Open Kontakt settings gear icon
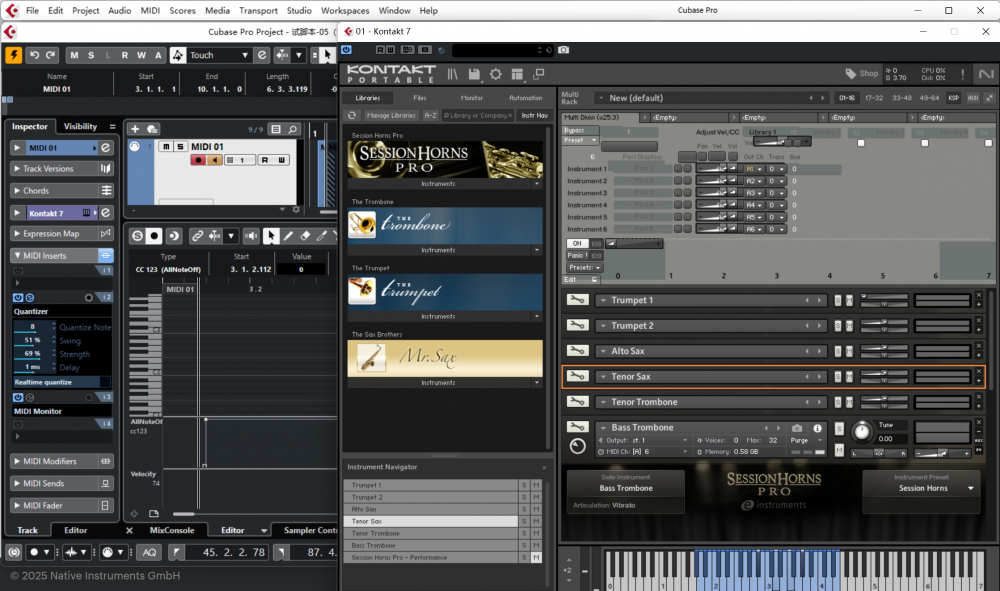Viewport: 1000px width, 591px height. pos(496,74)
